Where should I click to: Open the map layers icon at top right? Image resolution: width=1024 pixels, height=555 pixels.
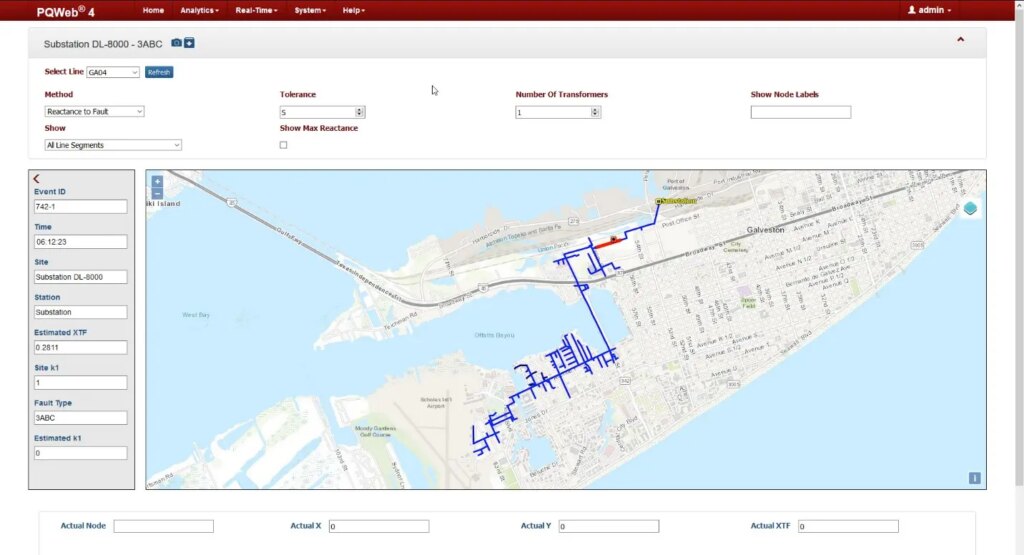970,208
